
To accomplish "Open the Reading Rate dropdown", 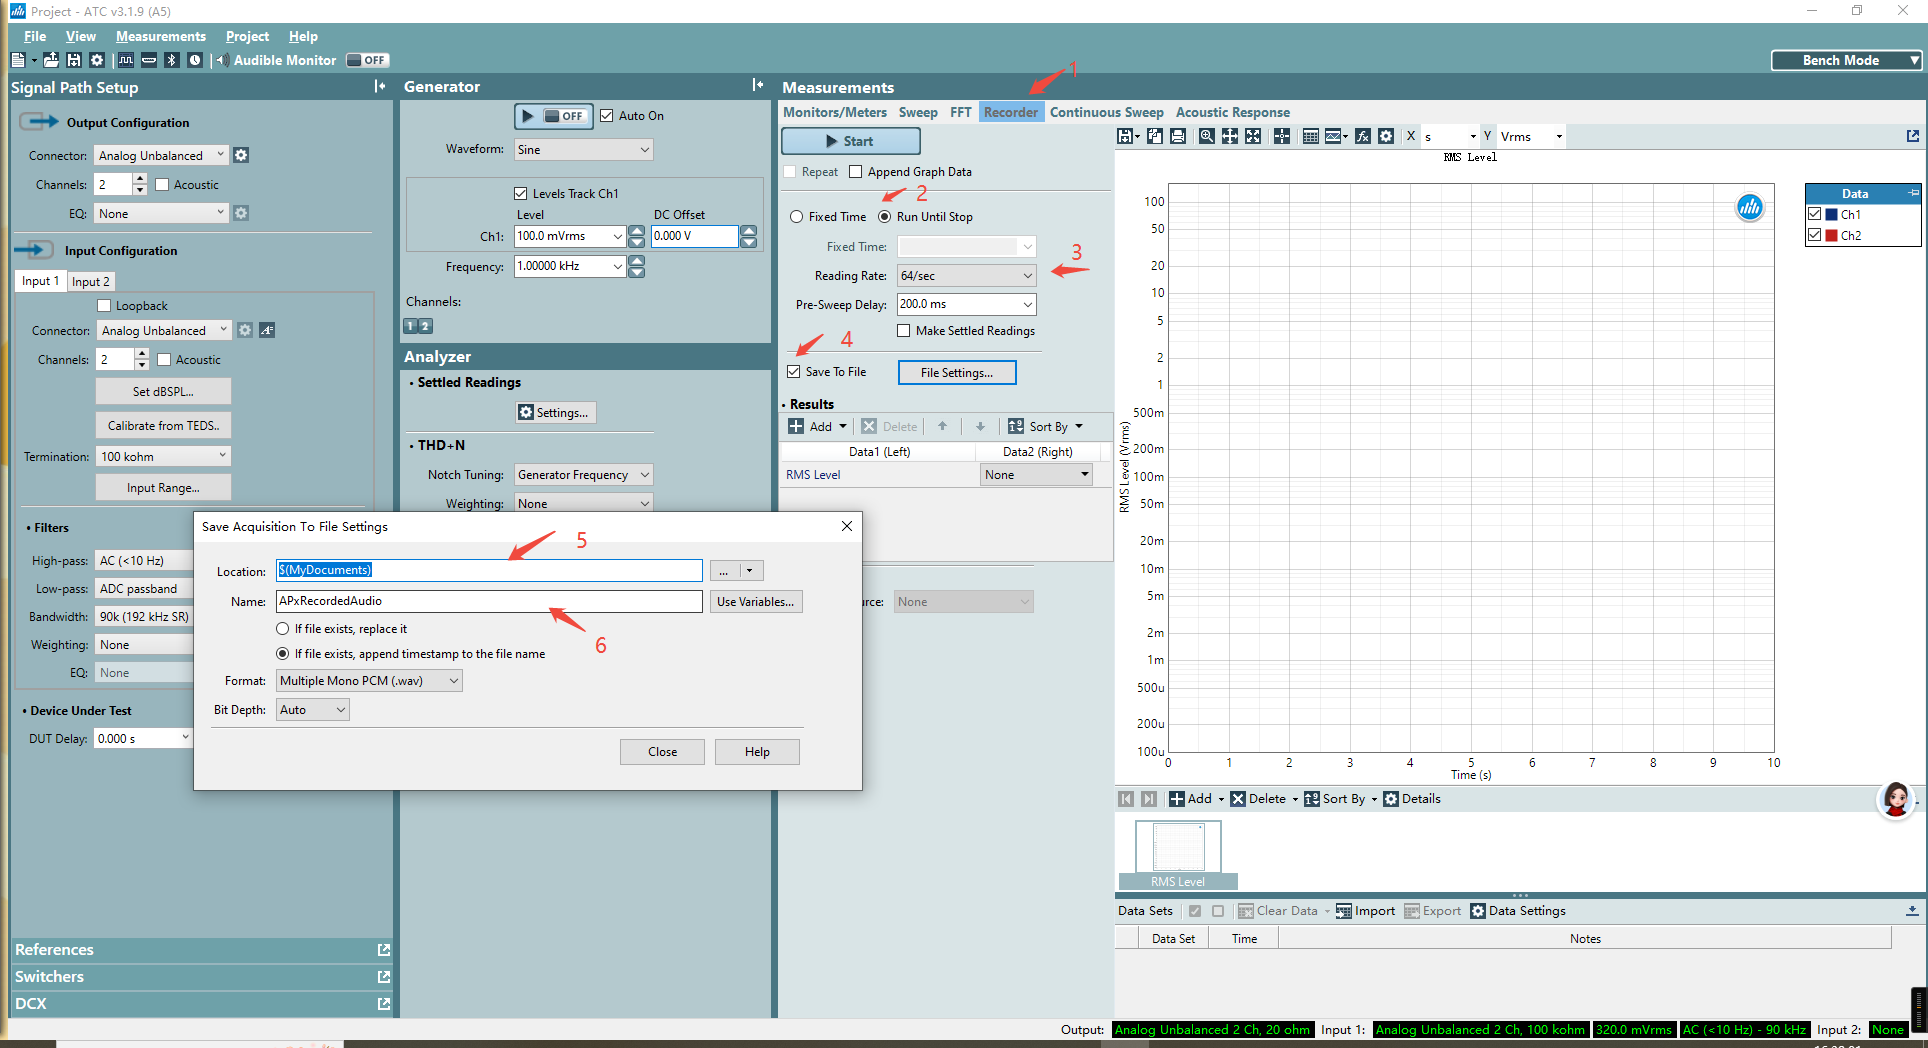I will tap(966, 276).
